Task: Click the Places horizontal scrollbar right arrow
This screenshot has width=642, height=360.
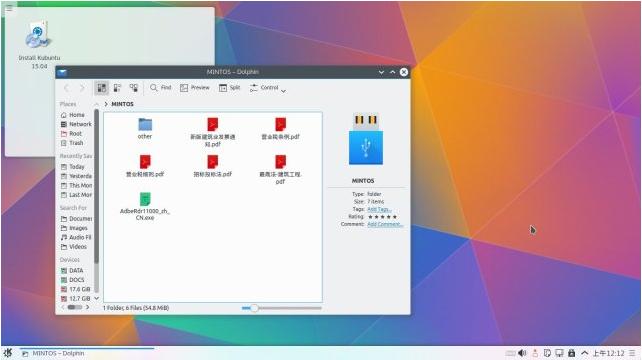Action: tap(87, 307)
